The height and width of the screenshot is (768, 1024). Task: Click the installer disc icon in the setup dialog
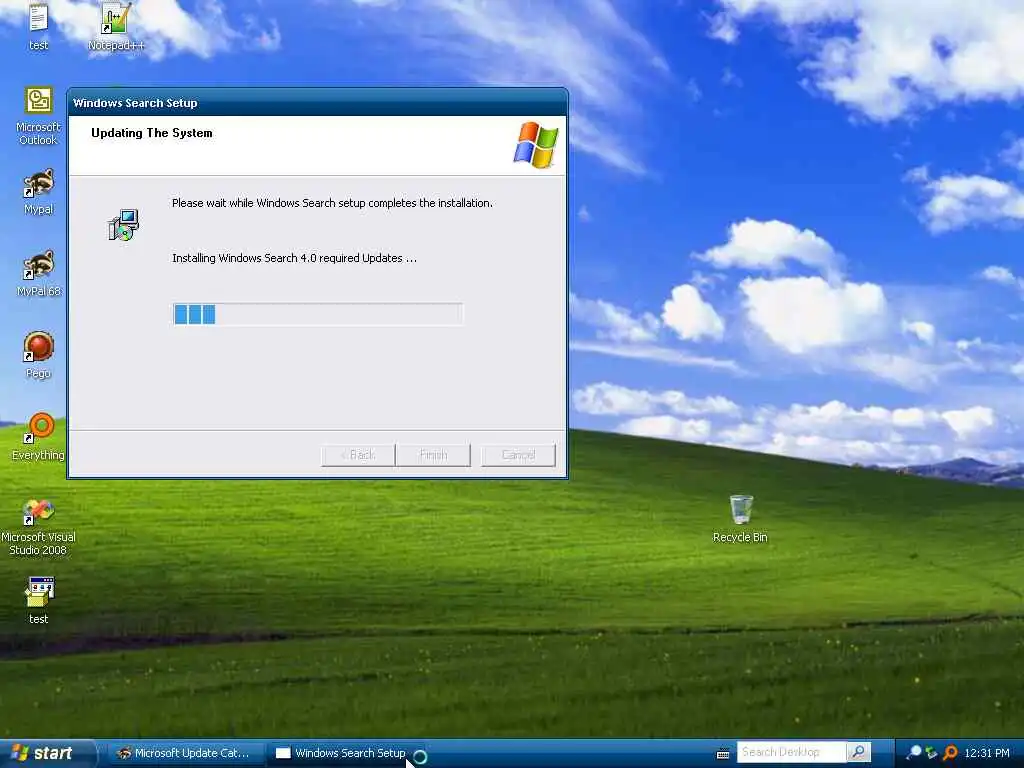click(123, 225)
